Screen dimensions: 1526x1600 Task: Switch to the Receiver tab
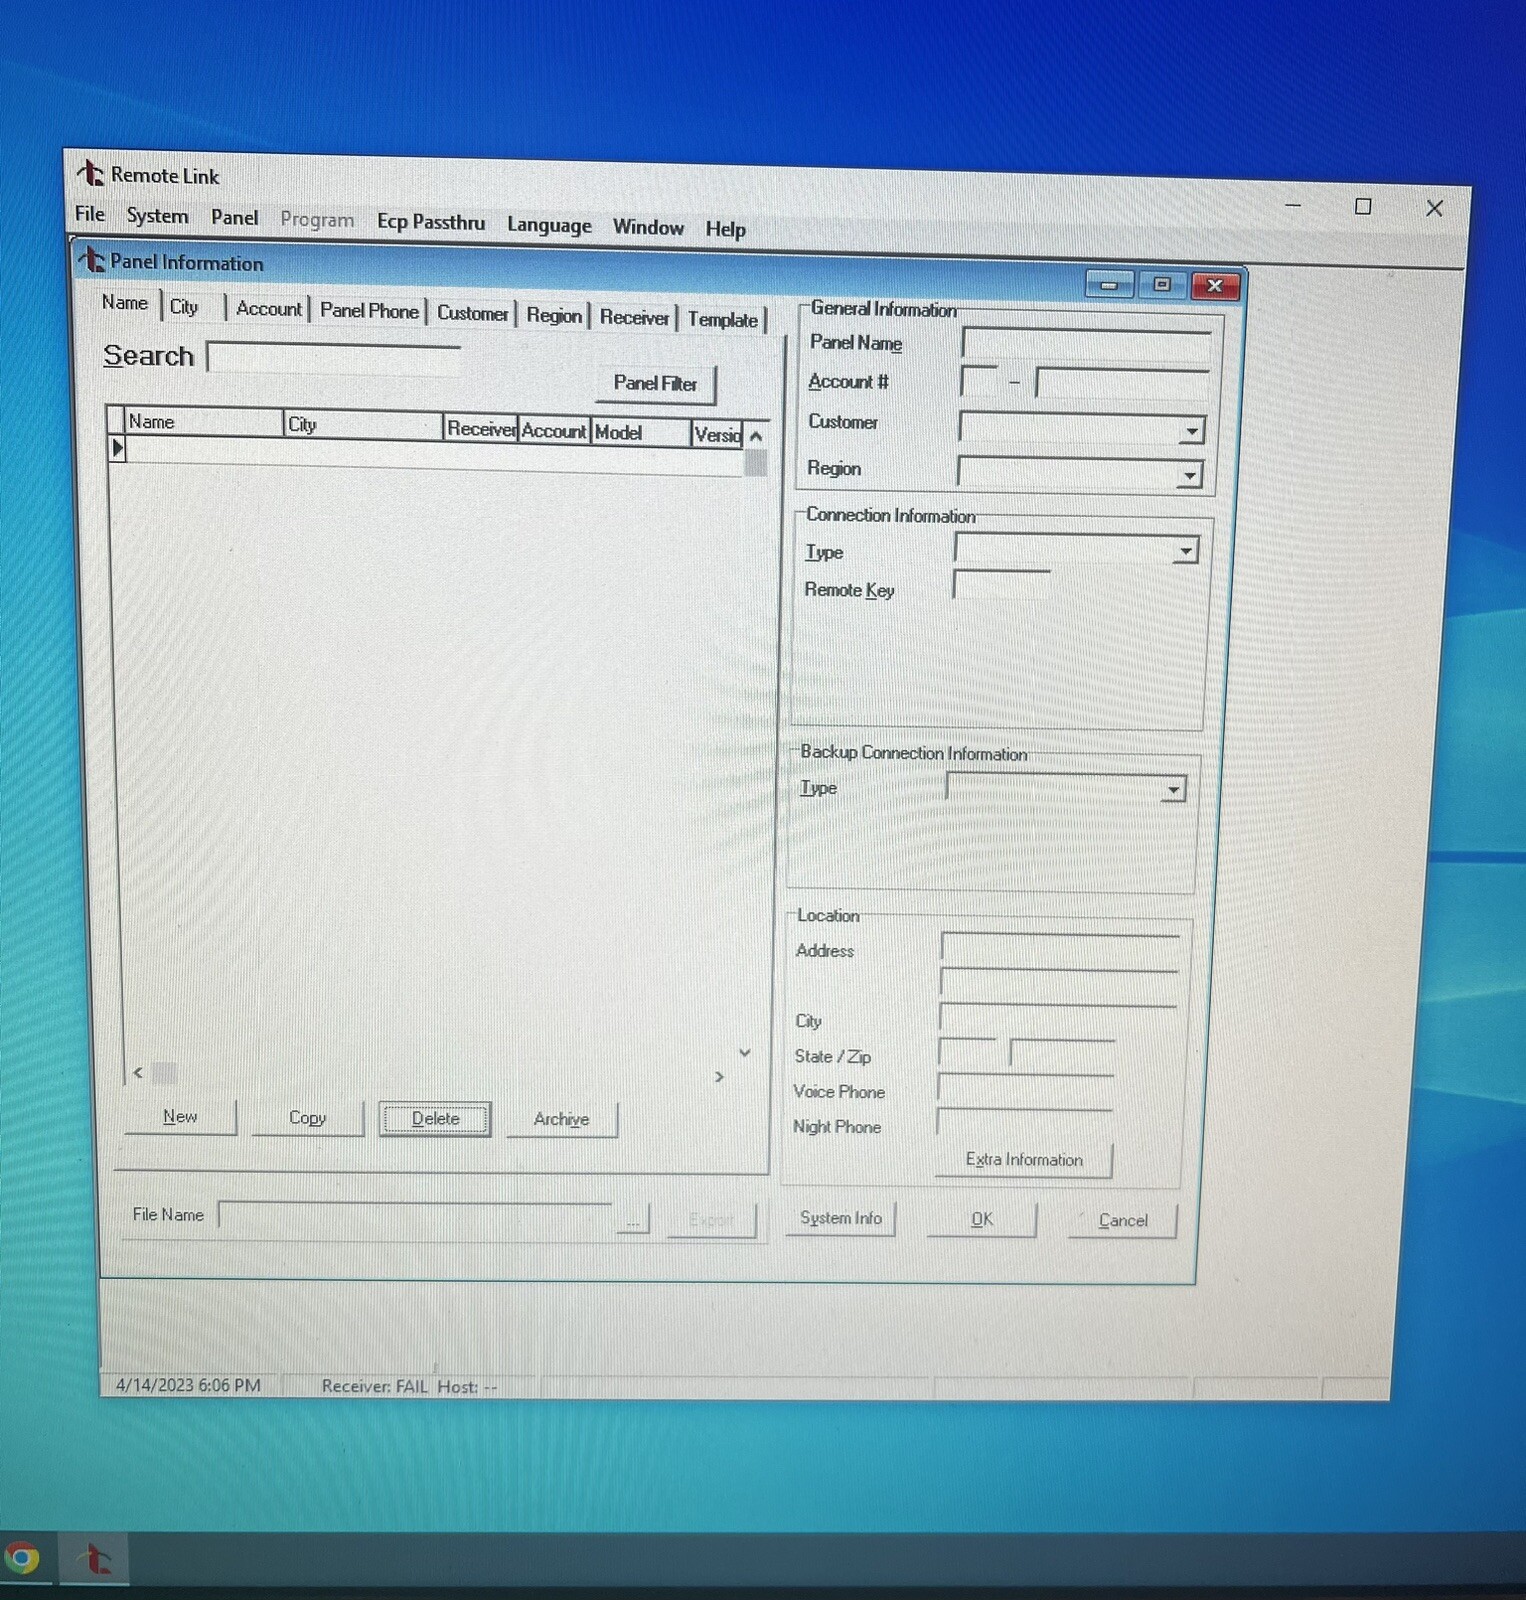pos(634,317)
